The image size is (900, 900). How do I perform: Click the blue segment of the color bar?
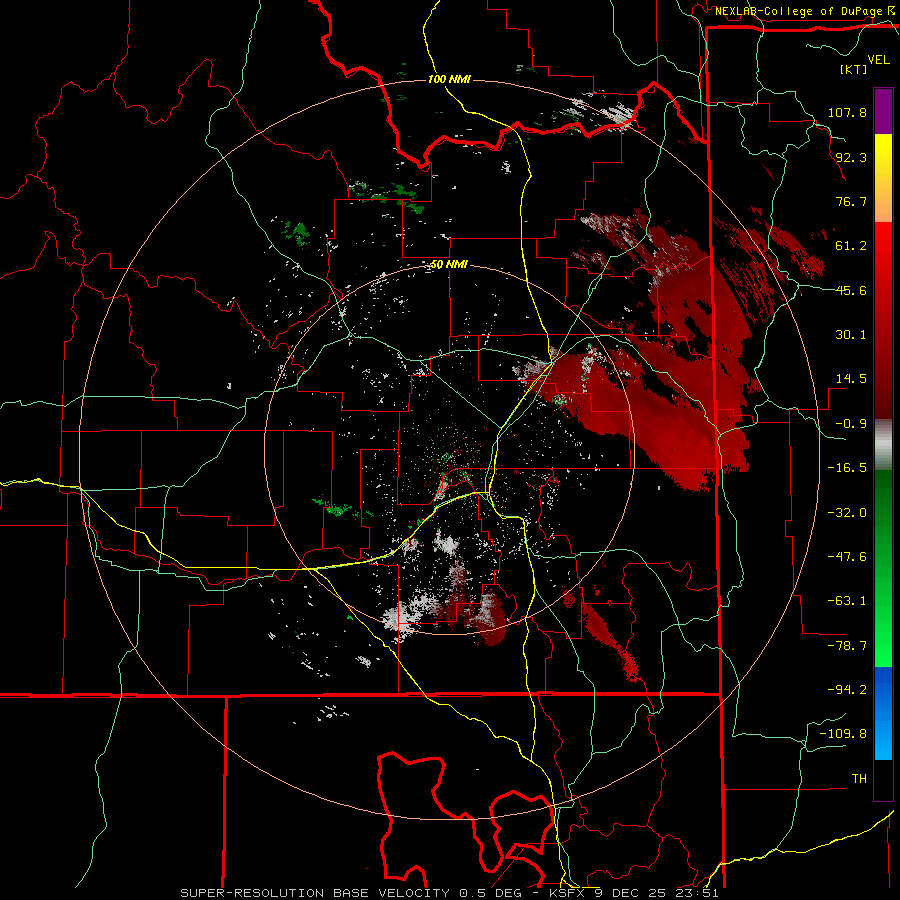pyautogui.click(x=883, y=713)
